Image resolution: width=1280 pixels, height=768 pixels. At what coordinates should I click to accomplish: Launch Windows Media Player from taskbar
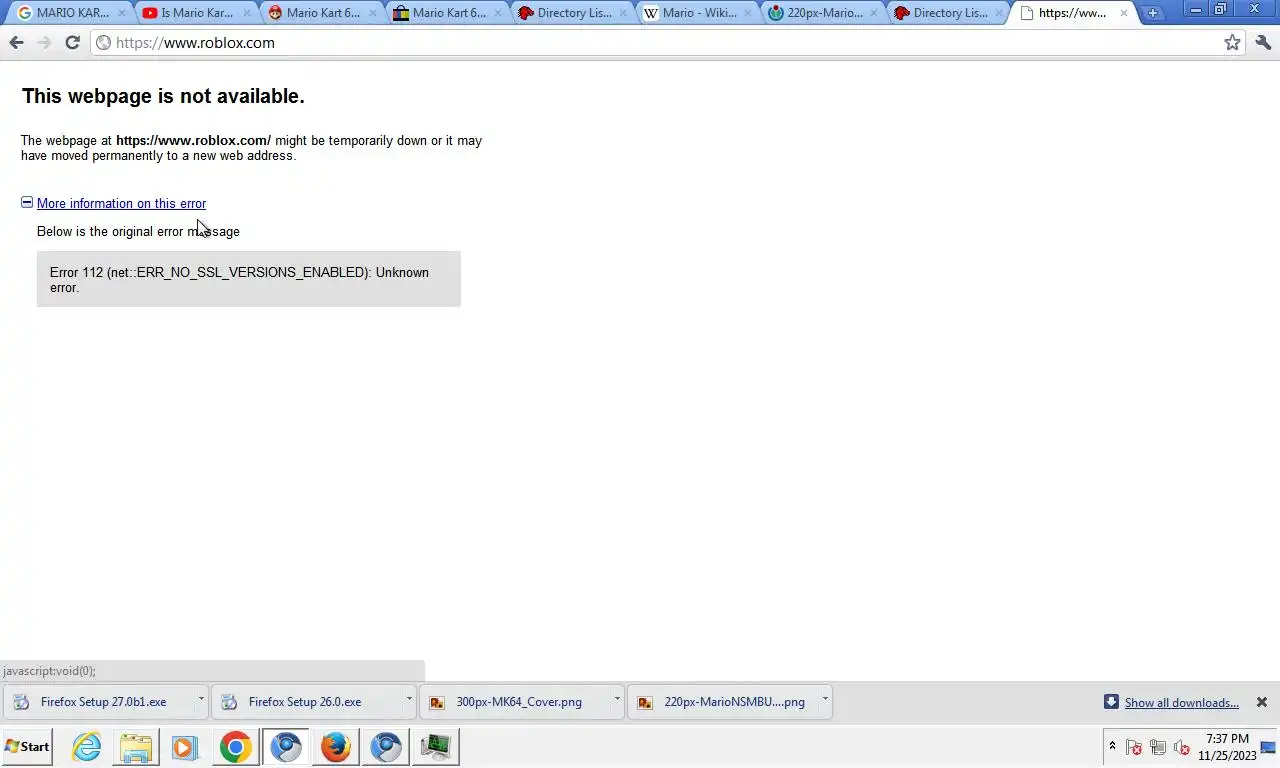pos(185,746)
